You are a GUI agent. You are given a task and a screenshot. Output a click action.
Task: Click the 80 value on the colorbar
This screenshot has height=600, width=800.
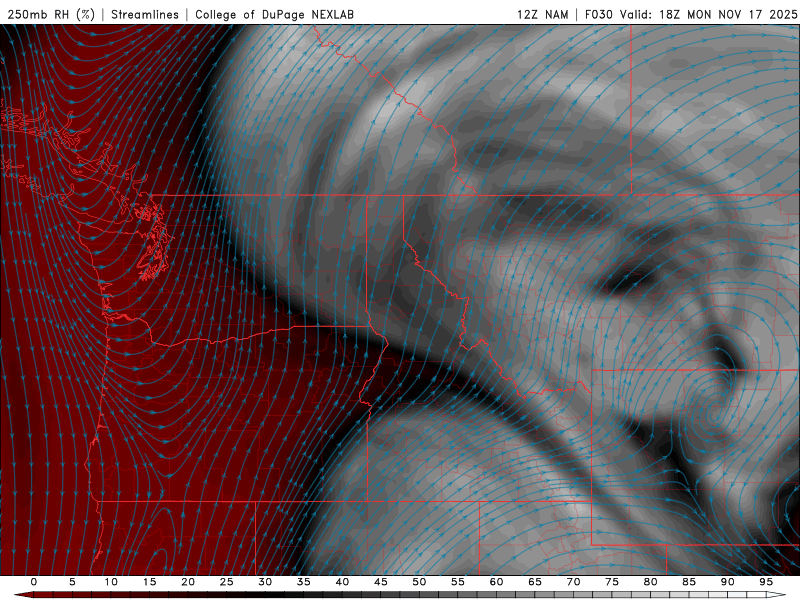click(650, 582)
